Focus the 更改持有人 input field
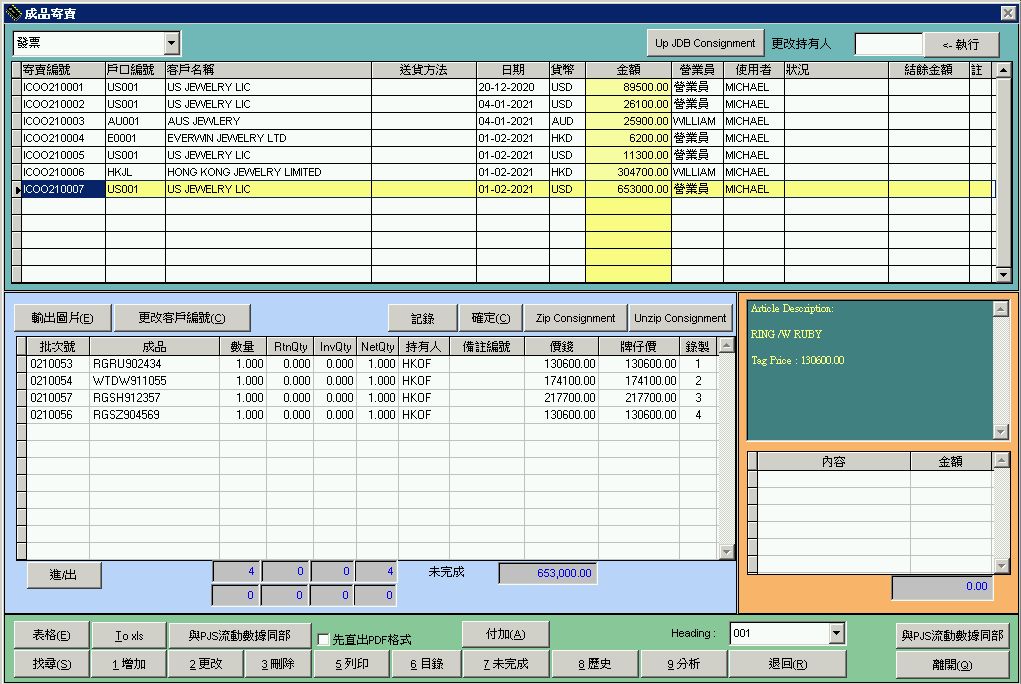Image resolution: width=1021 pixels, height=684 pixels. coord(888,44)
